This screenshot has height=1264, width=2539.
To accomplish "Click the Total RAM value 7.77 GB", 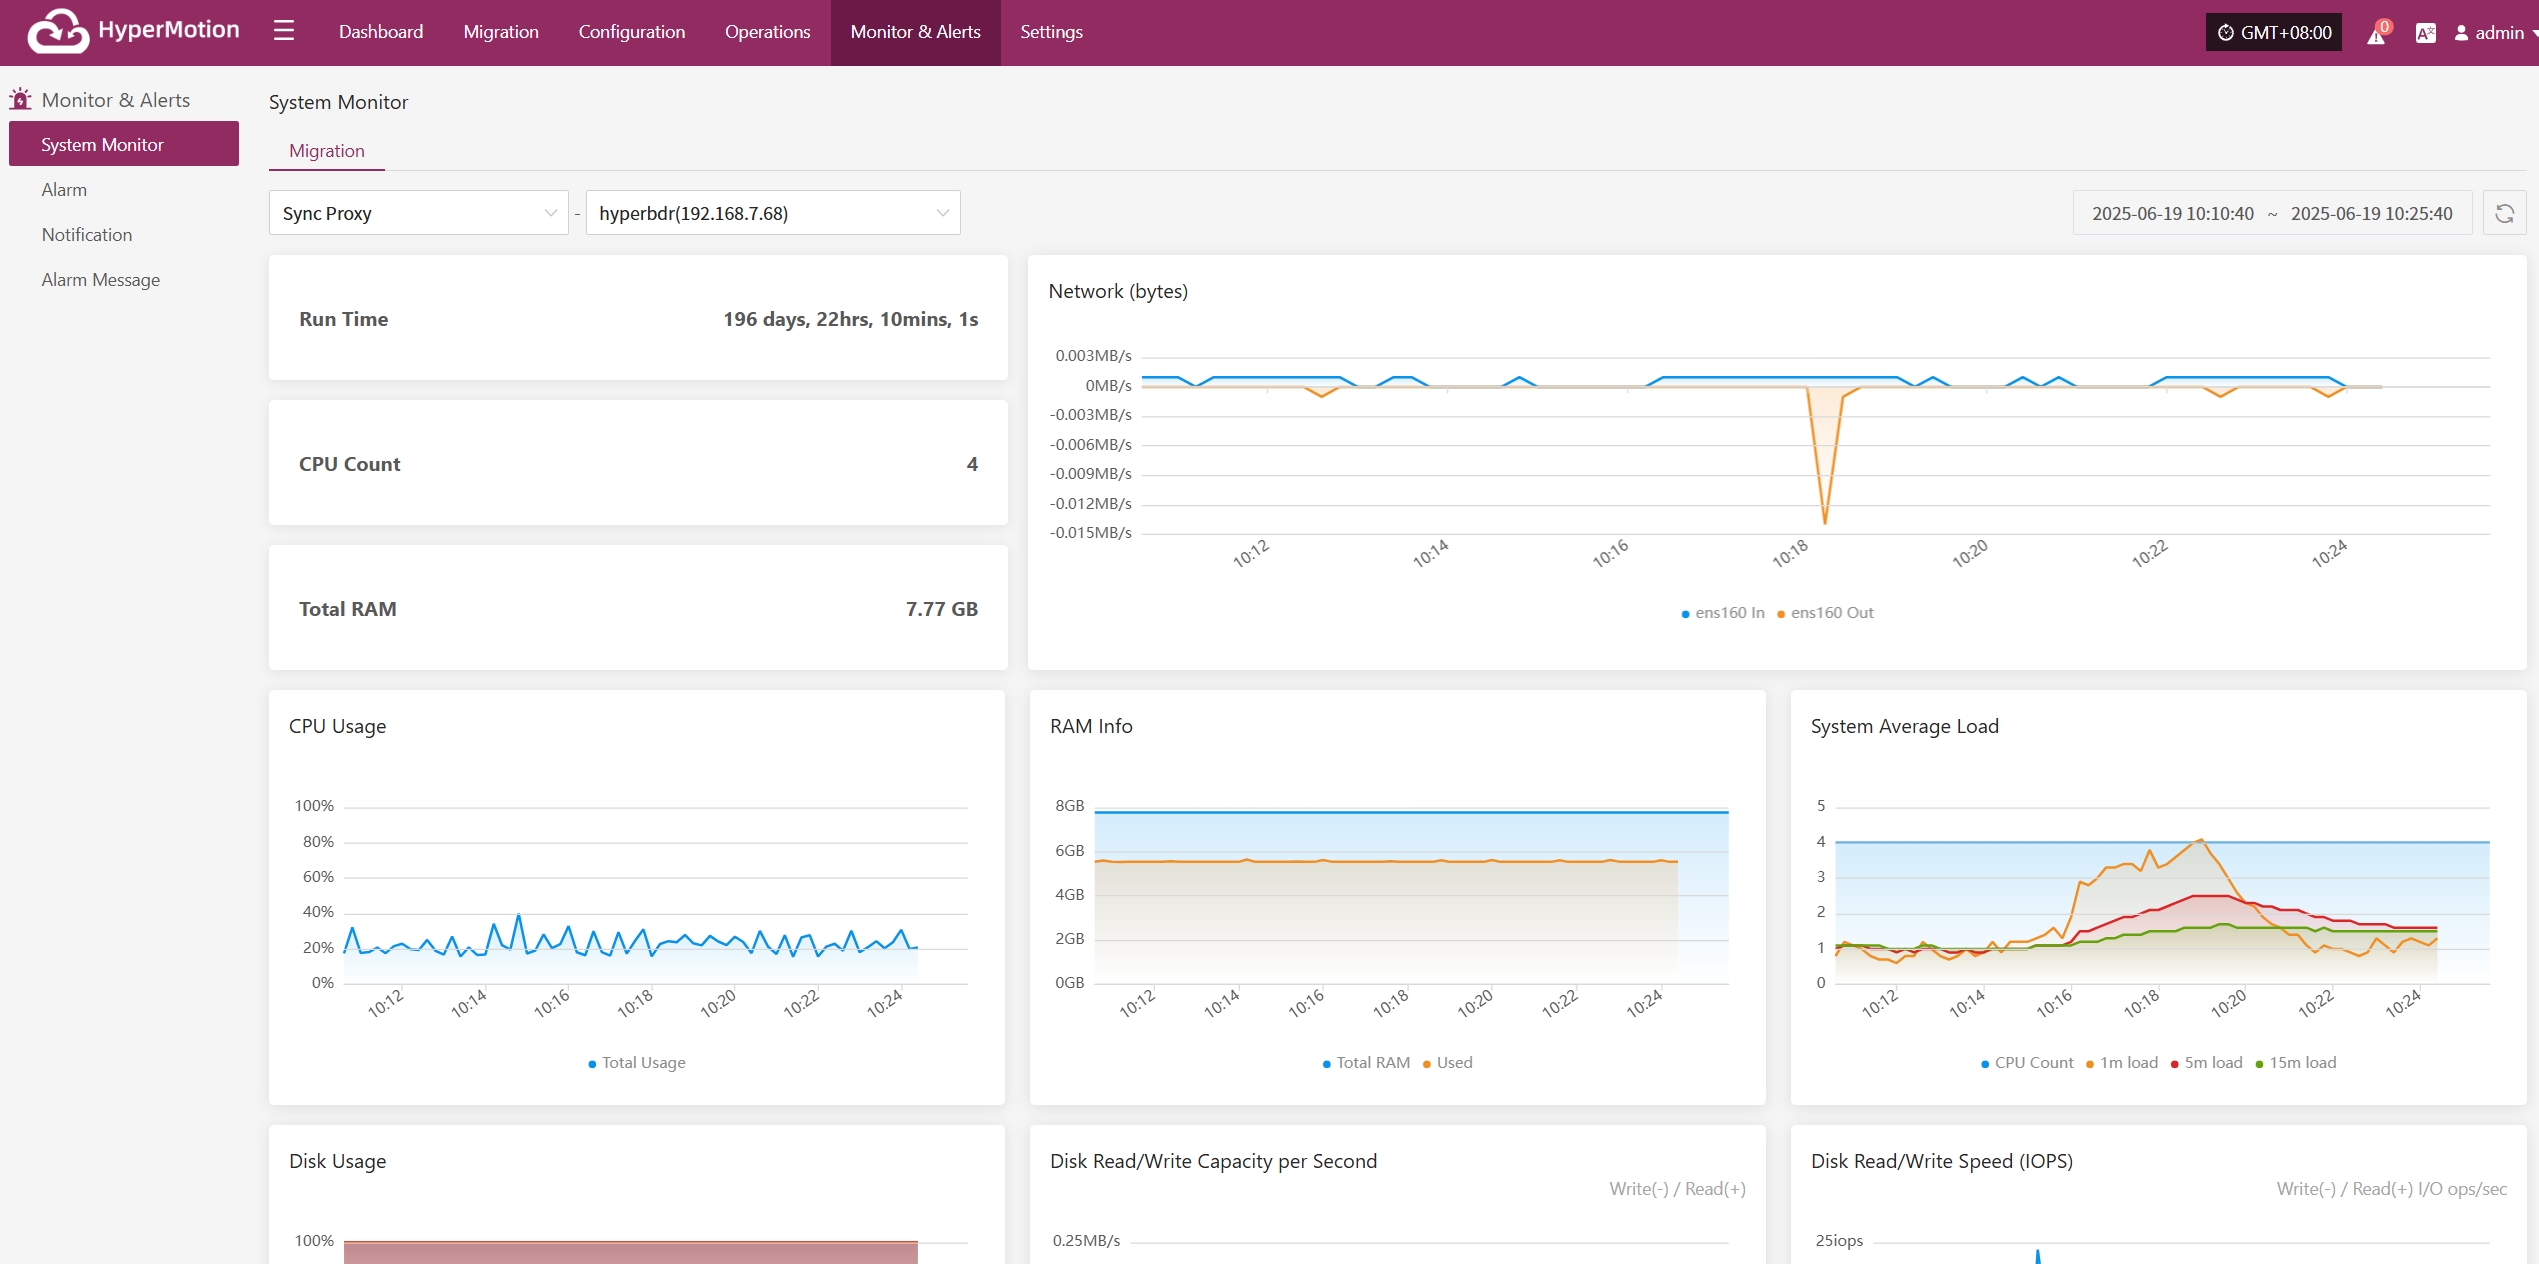I will pos(941,609).
